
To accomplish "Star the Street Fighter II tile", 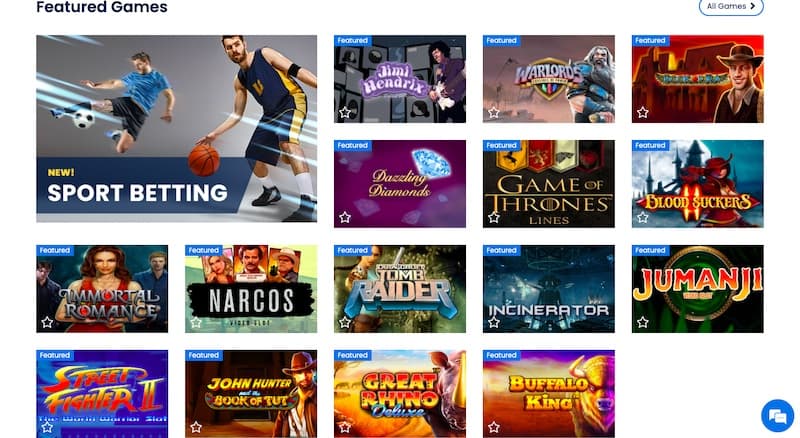I will coord(47,427).
